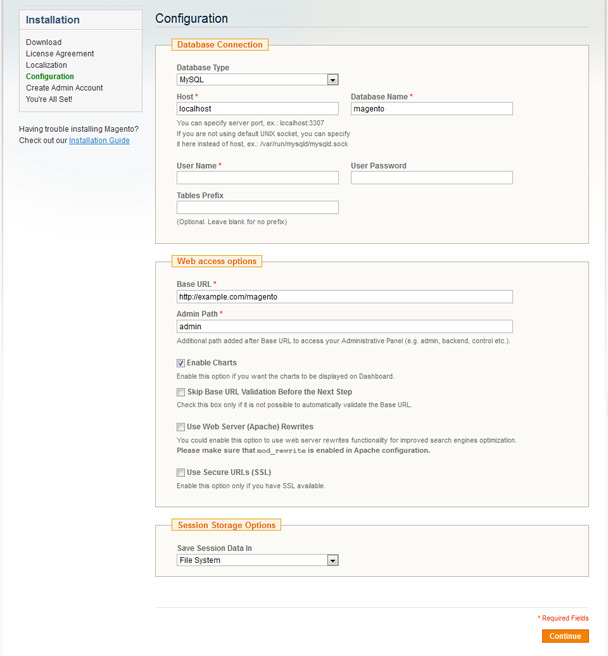This screenshot has width=608, height=656.
Task: Tick Skip Base URL Validation checkbox
Action: [181, 392]
